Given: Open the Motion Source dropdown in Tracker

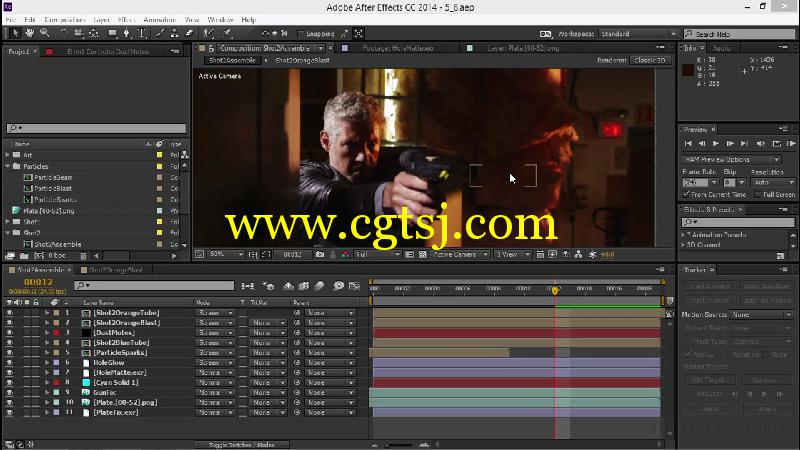Looking at the screenshot, I should click(x=761, y=315).
